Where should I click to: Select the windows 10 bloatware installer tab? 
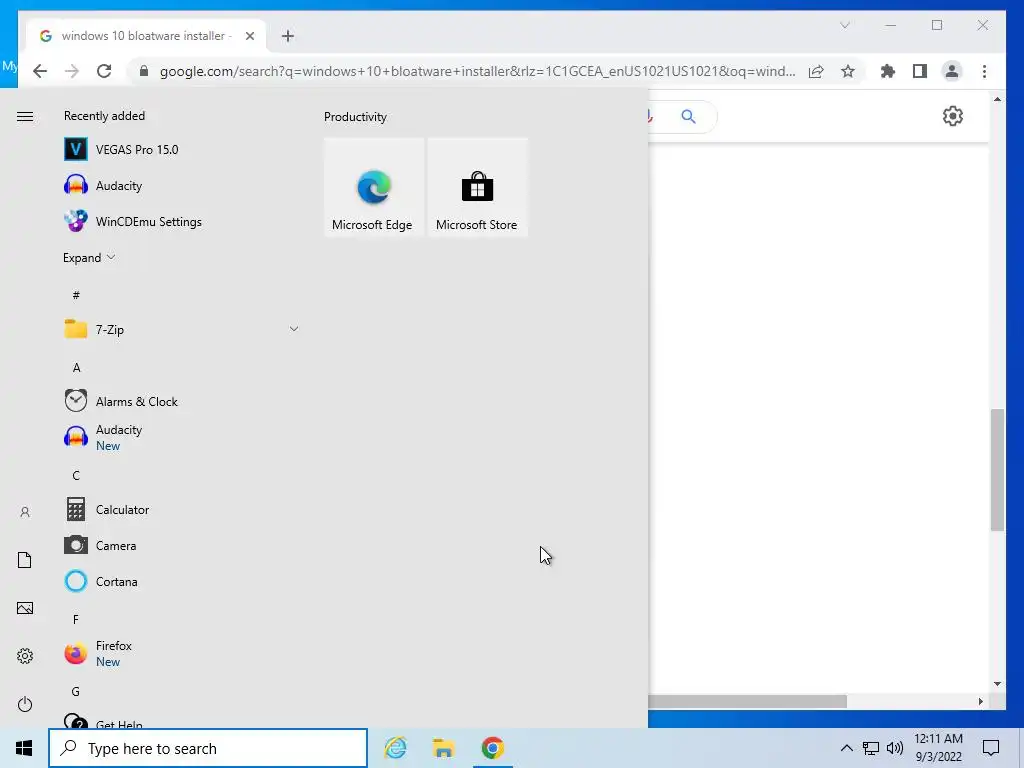pyautogui.click(x=147, y=36)
